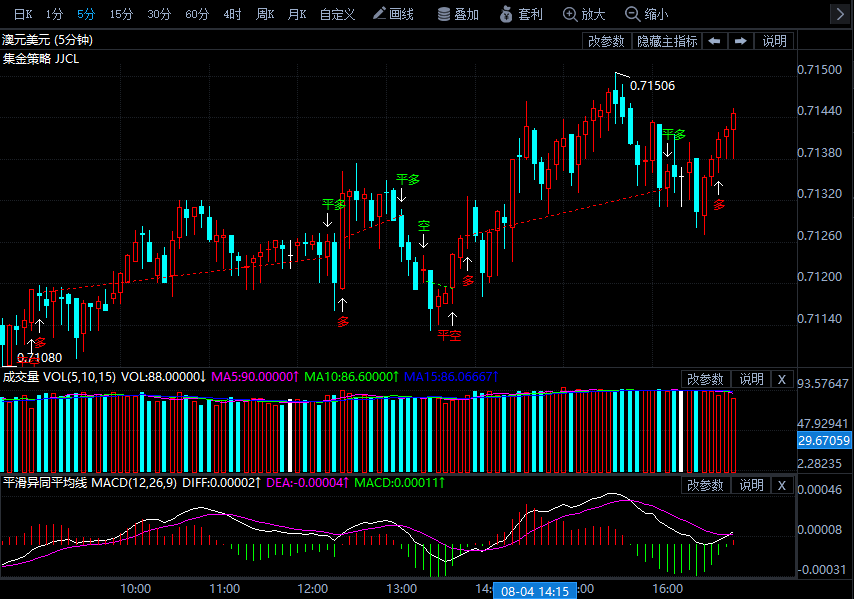Screen dimensions: 854x599
Task: Click the left arrow indicator button
Action: [x=714, y=41]
